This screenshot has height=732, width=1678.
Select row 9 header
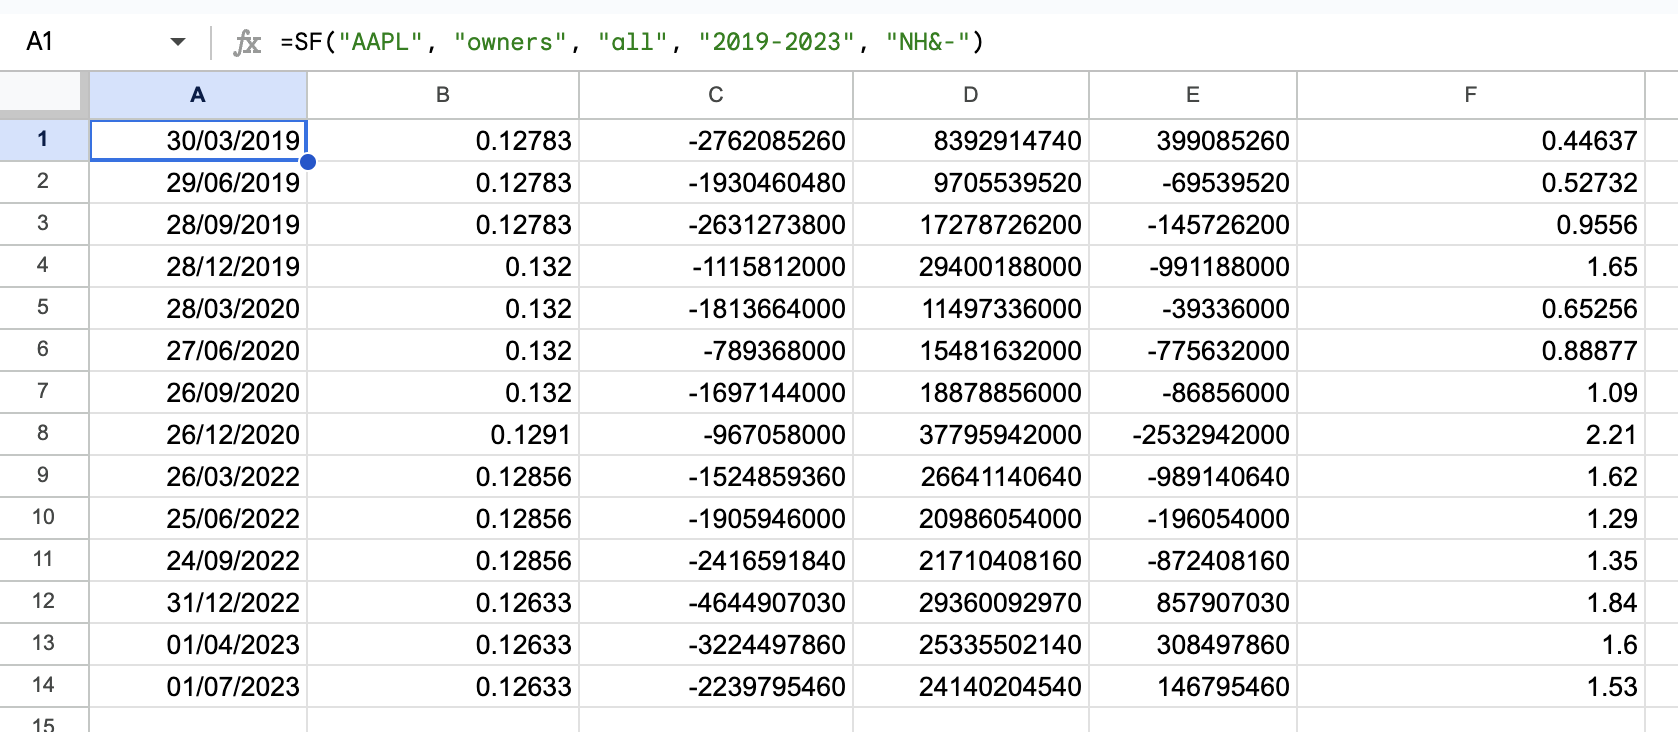[x=44, y=476]
